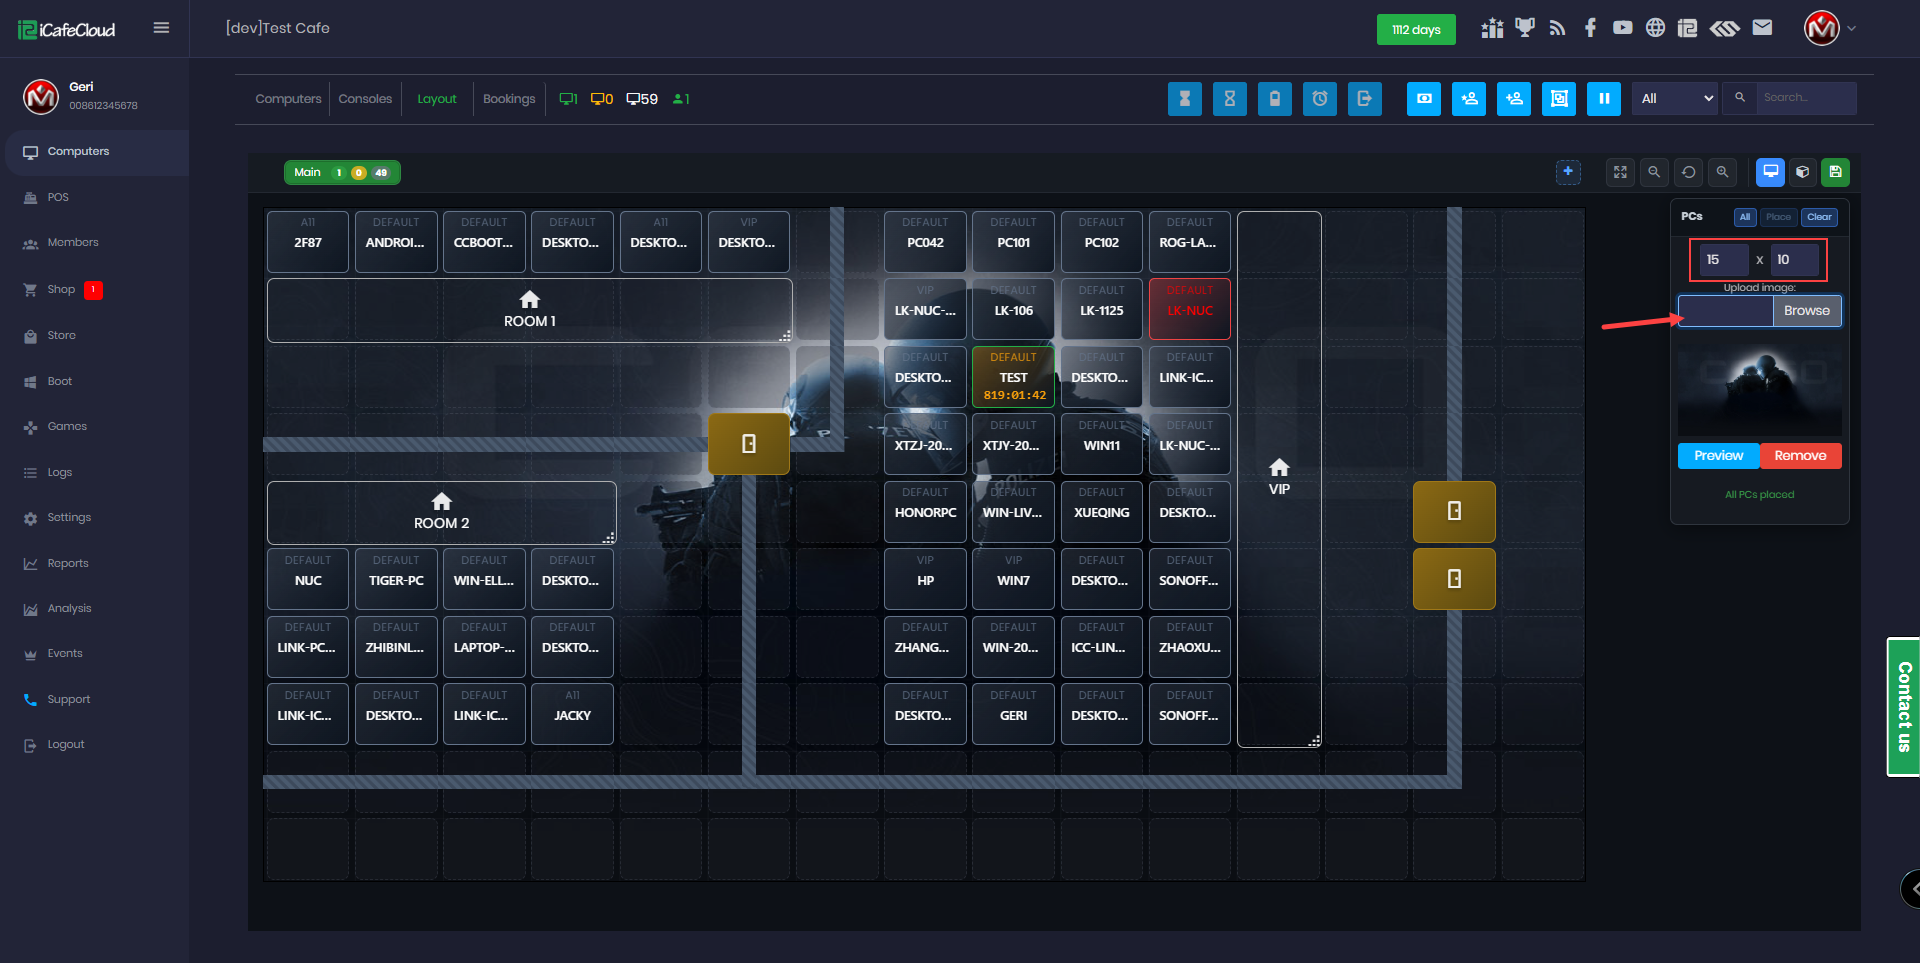1920x963 pixels.
Task: Toggle the hamburger sidebar menu
Action: click(x=161, y=28)
